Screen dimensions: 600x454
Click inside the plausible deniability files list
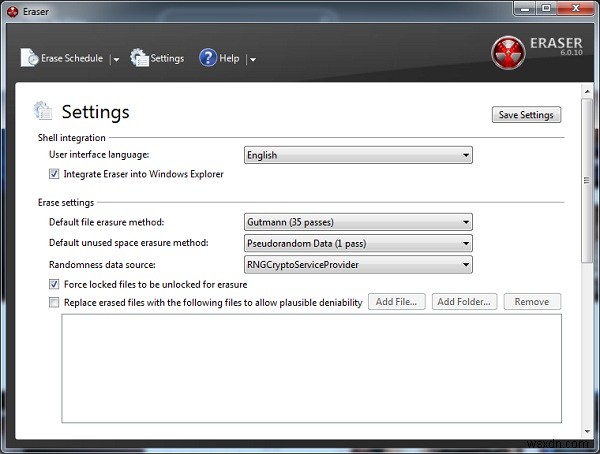coord(311,368)
